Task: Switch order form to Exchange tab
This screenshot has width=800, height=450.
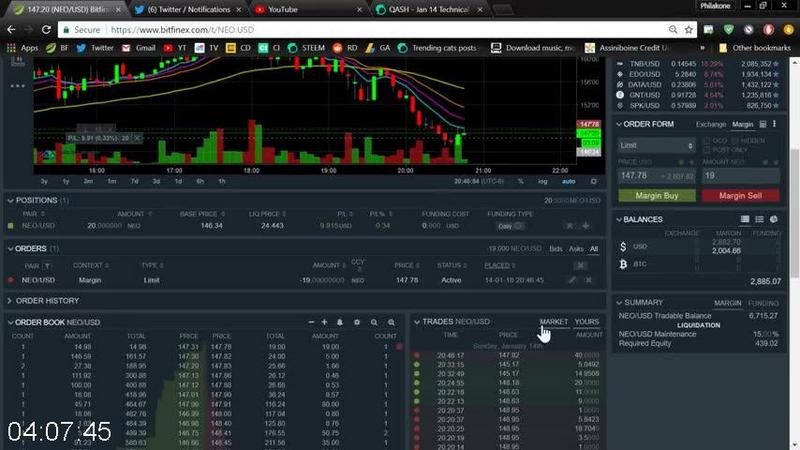Action: point(711,124)
